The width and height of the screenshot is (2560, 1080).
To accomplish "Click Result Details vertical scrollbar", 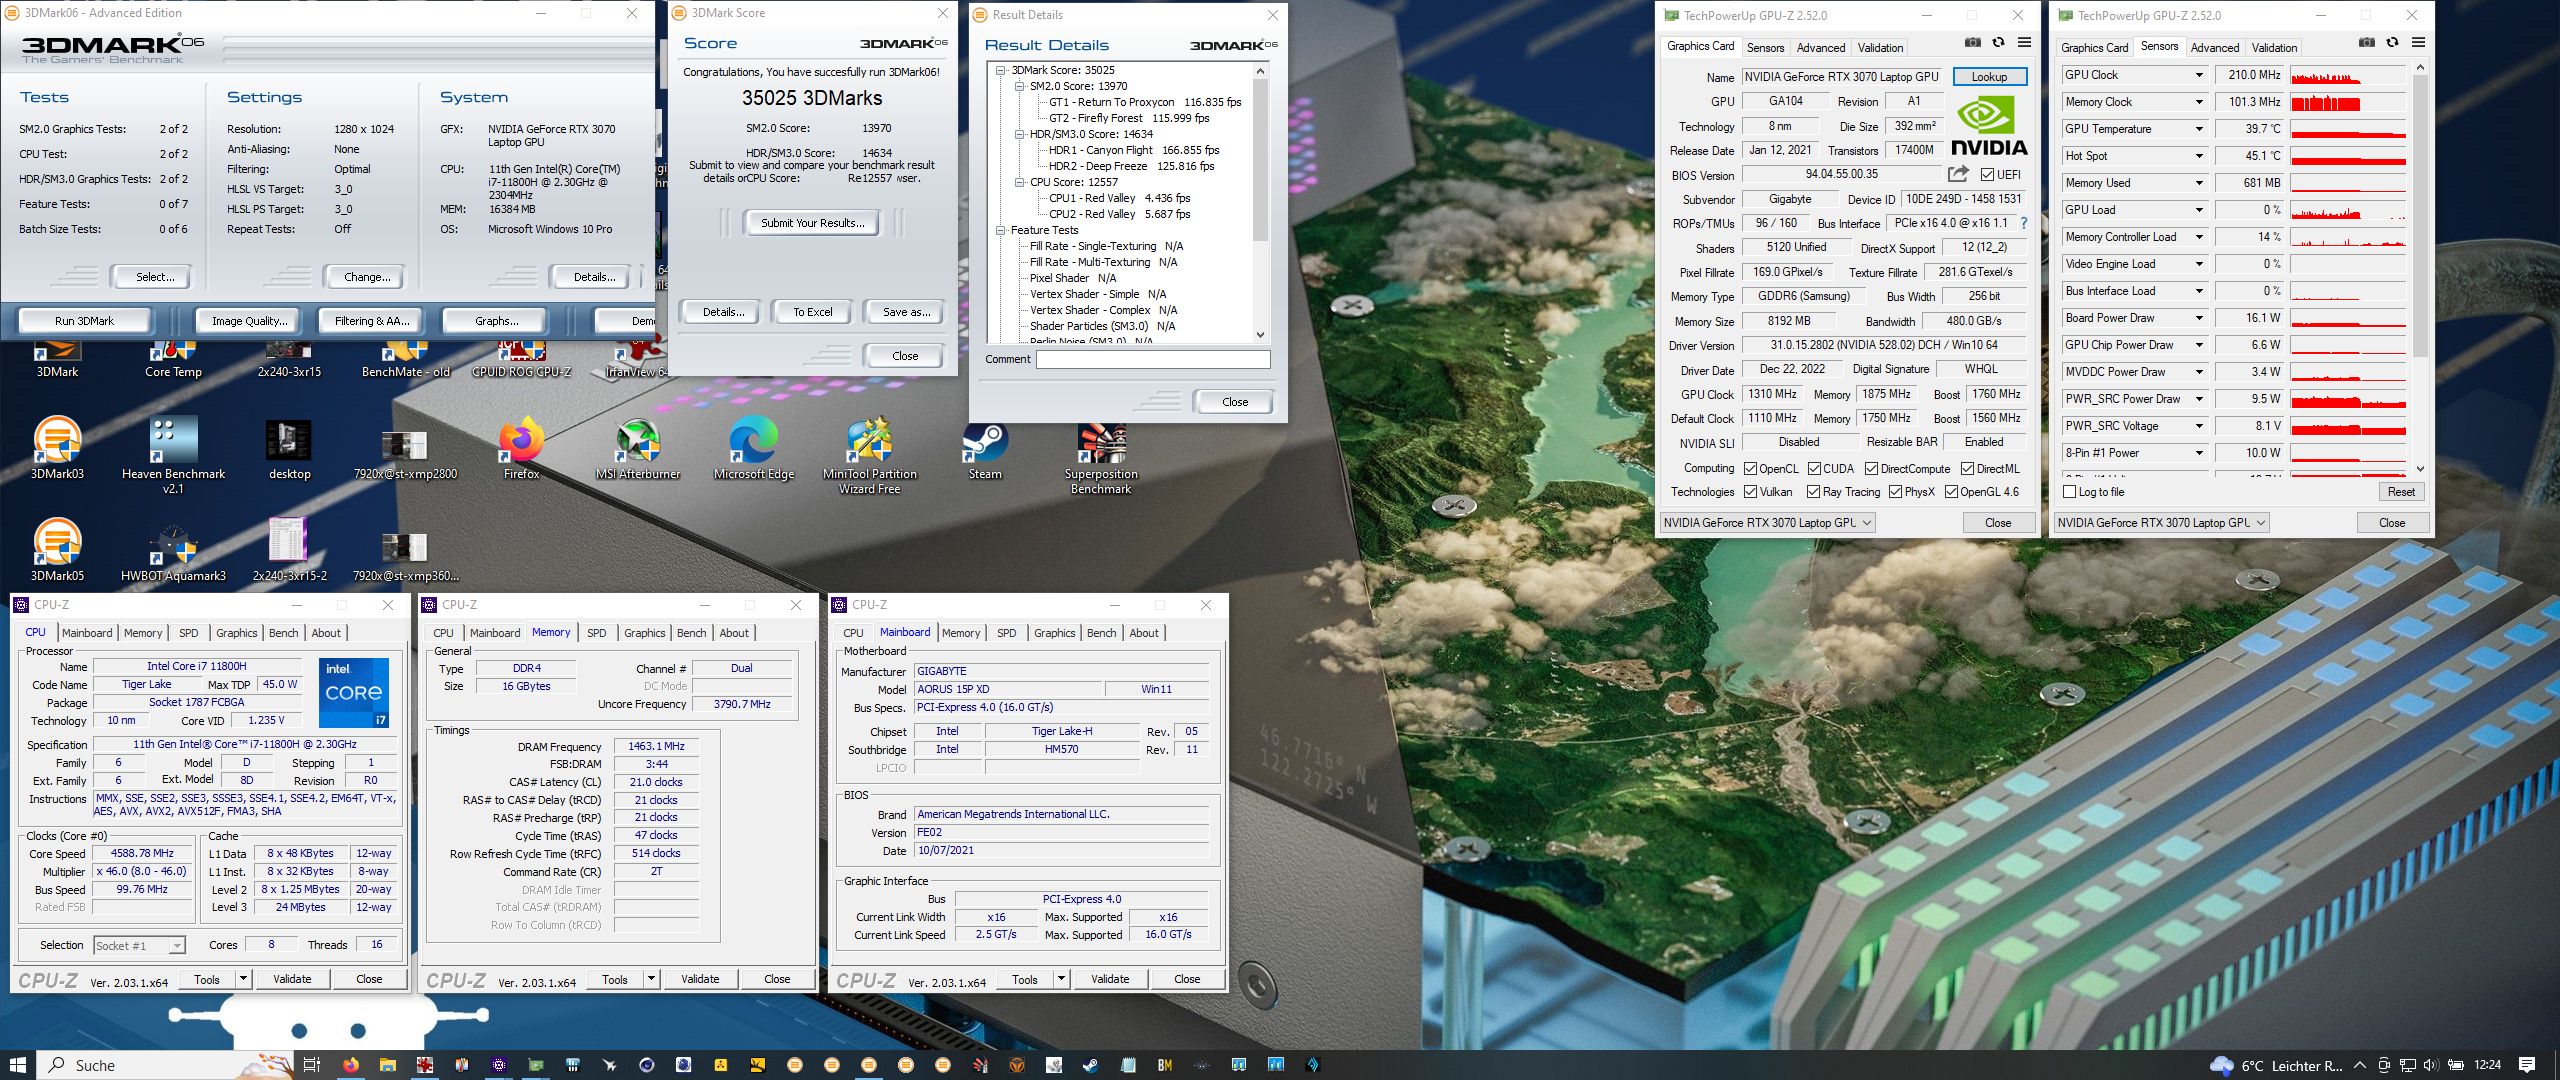I will click(1260, 203).
